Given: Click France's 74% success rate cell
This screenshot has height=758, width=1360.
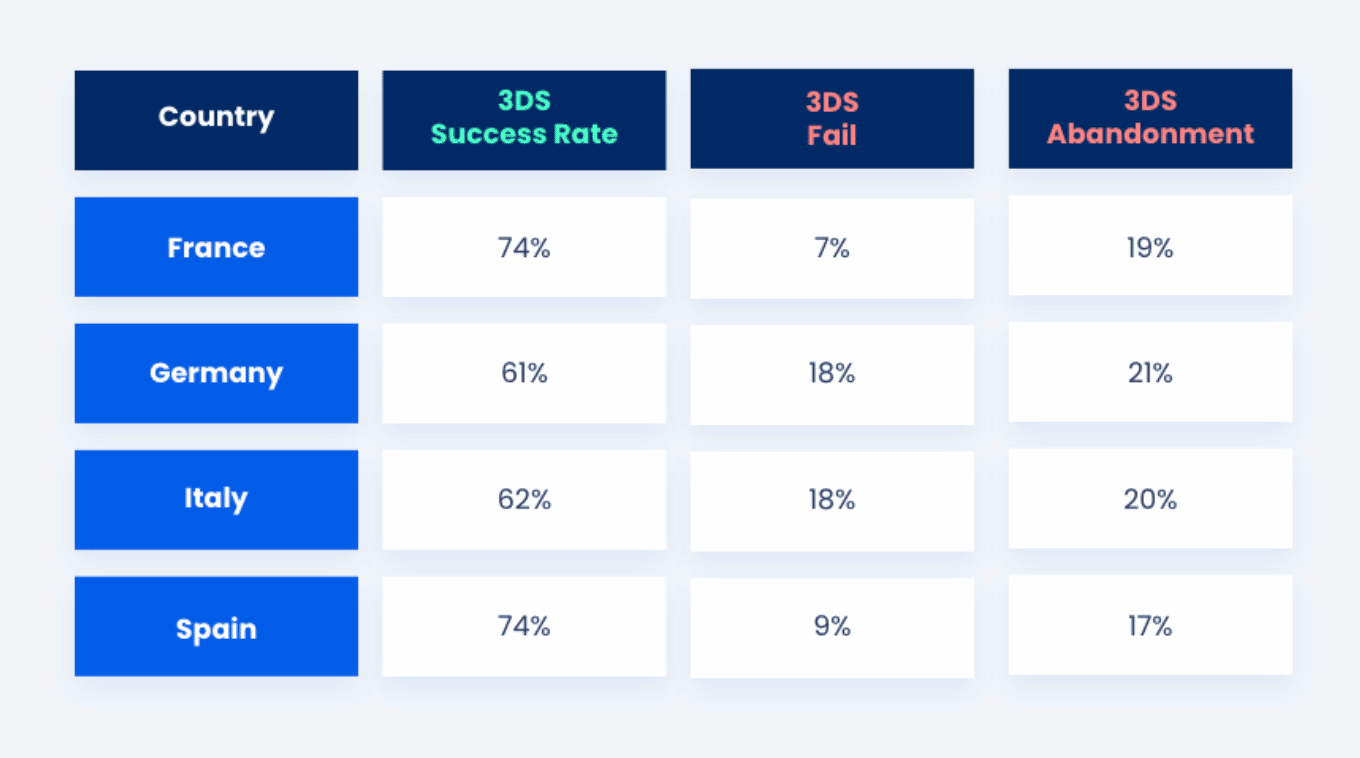Looking at the screenshot, I should [524, 247].
